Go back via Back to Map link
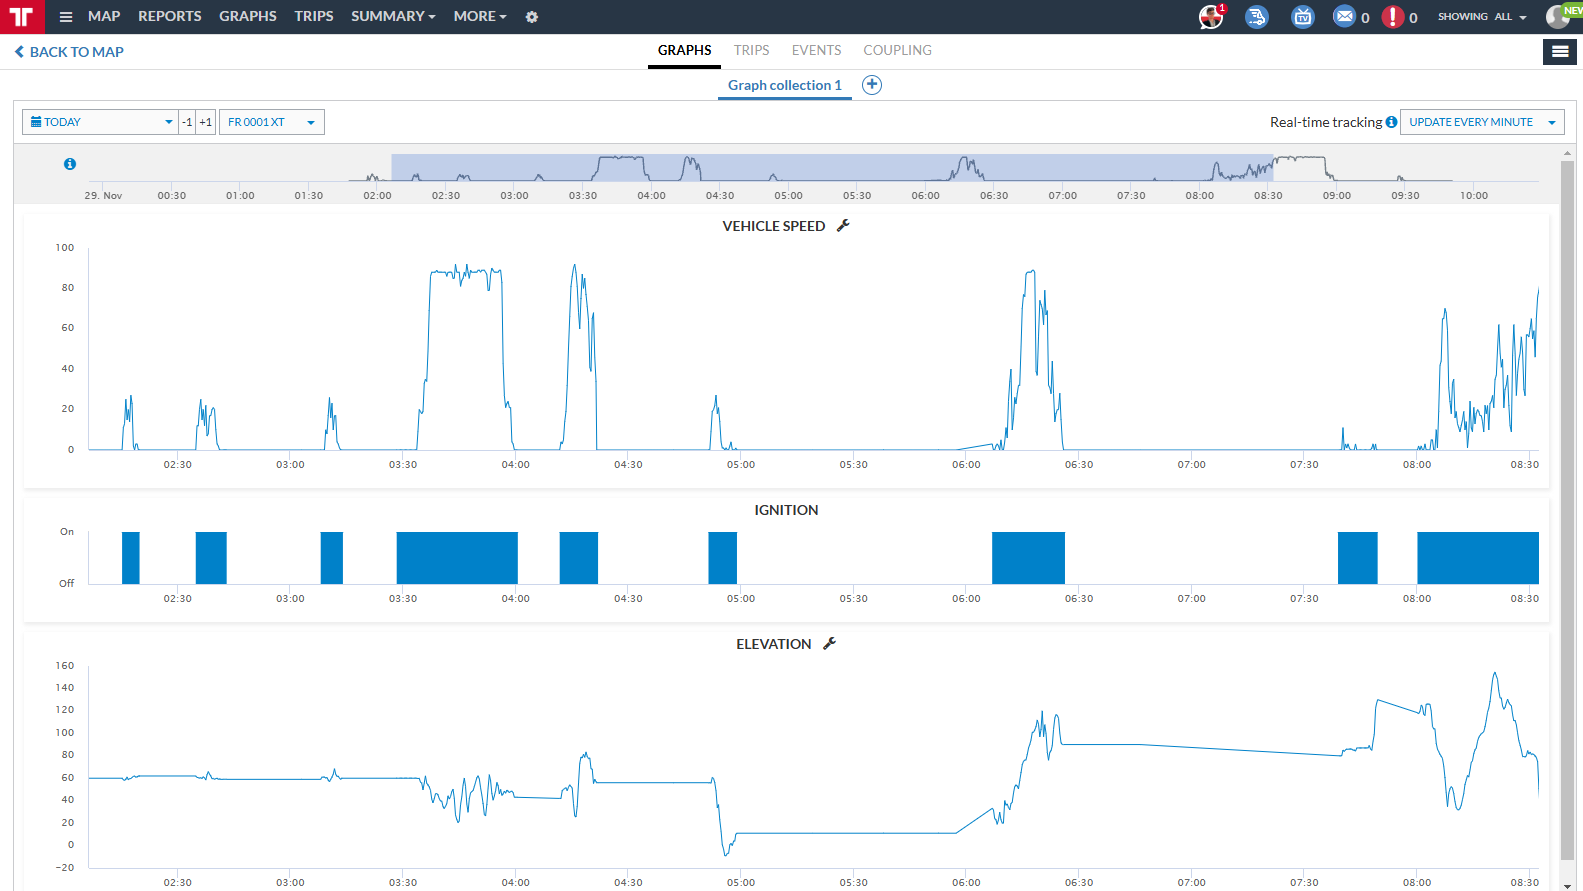 [x=69, y=52]
